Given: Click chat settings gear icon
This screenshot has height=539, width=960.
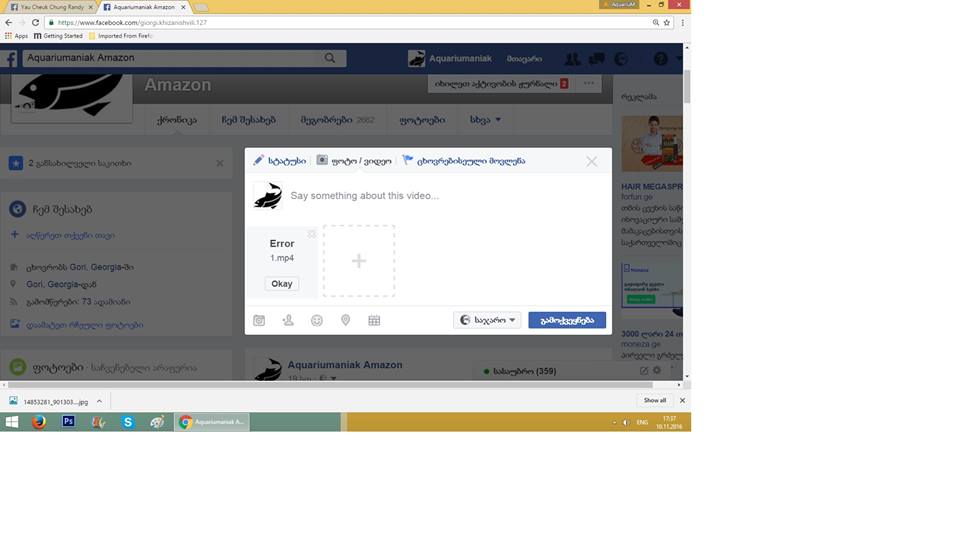Looking at the screenshot, I should click(x=657, y=371).
